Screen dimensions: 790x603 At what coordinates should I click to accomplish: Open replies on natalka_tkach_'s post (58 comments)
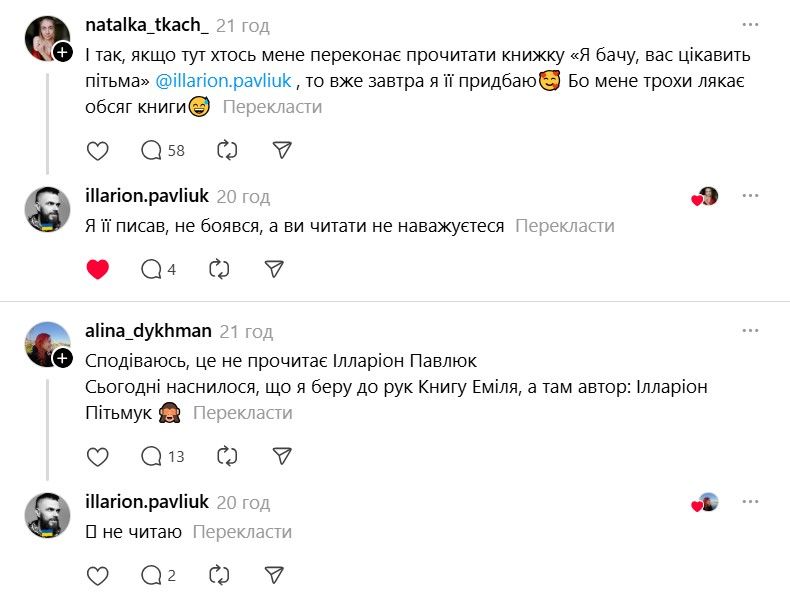tap(163, 150)
